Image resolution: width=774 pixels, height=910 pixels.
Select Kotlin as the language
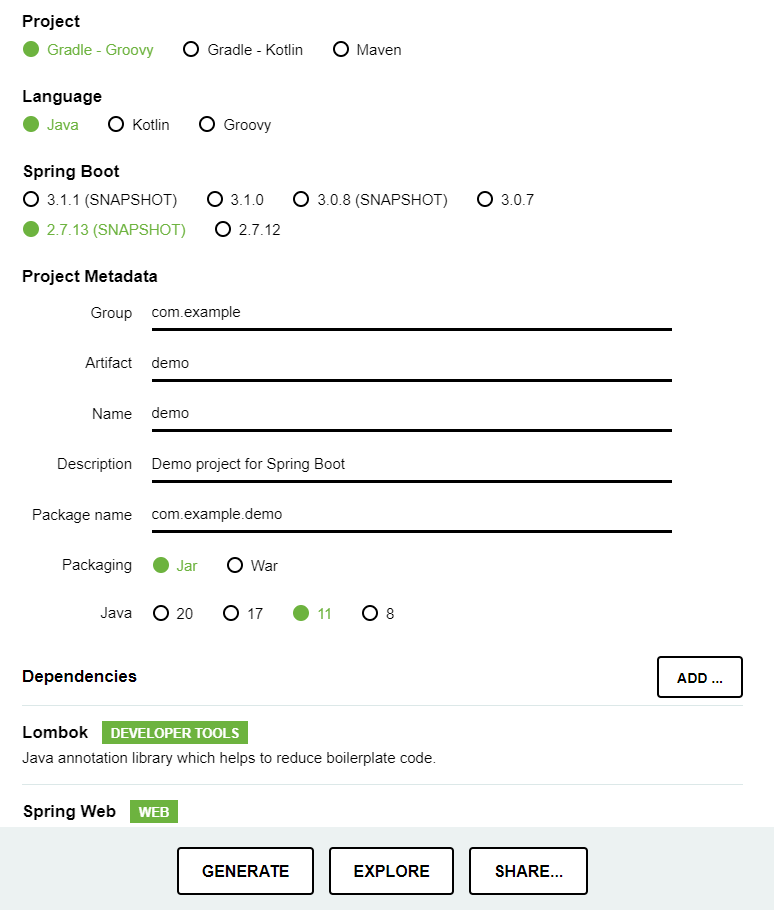click(x=116, y=125)
